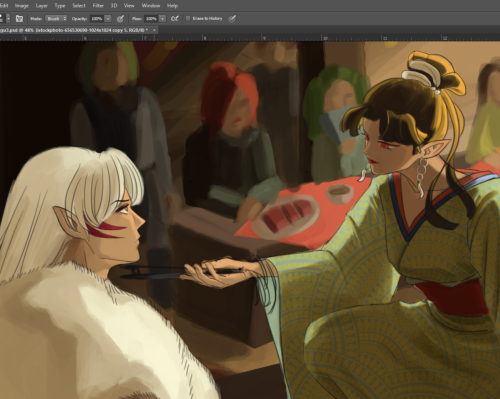This screenshot has height=399, width=500.
Task: Close the PSD document tab
Action: point(154,30)
